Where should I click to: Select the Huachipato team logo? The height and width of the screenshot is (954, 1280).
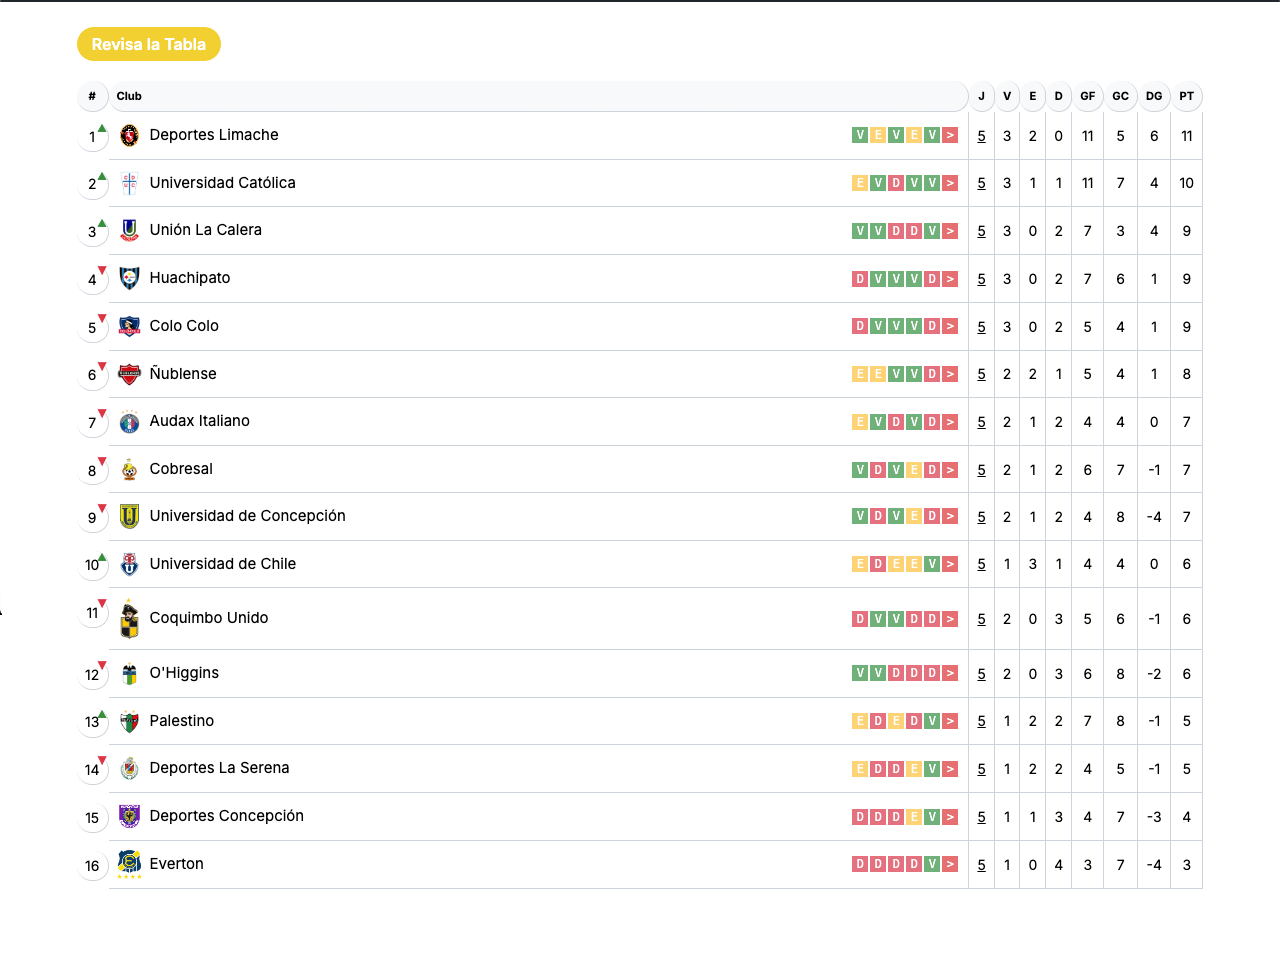(129, 278)
